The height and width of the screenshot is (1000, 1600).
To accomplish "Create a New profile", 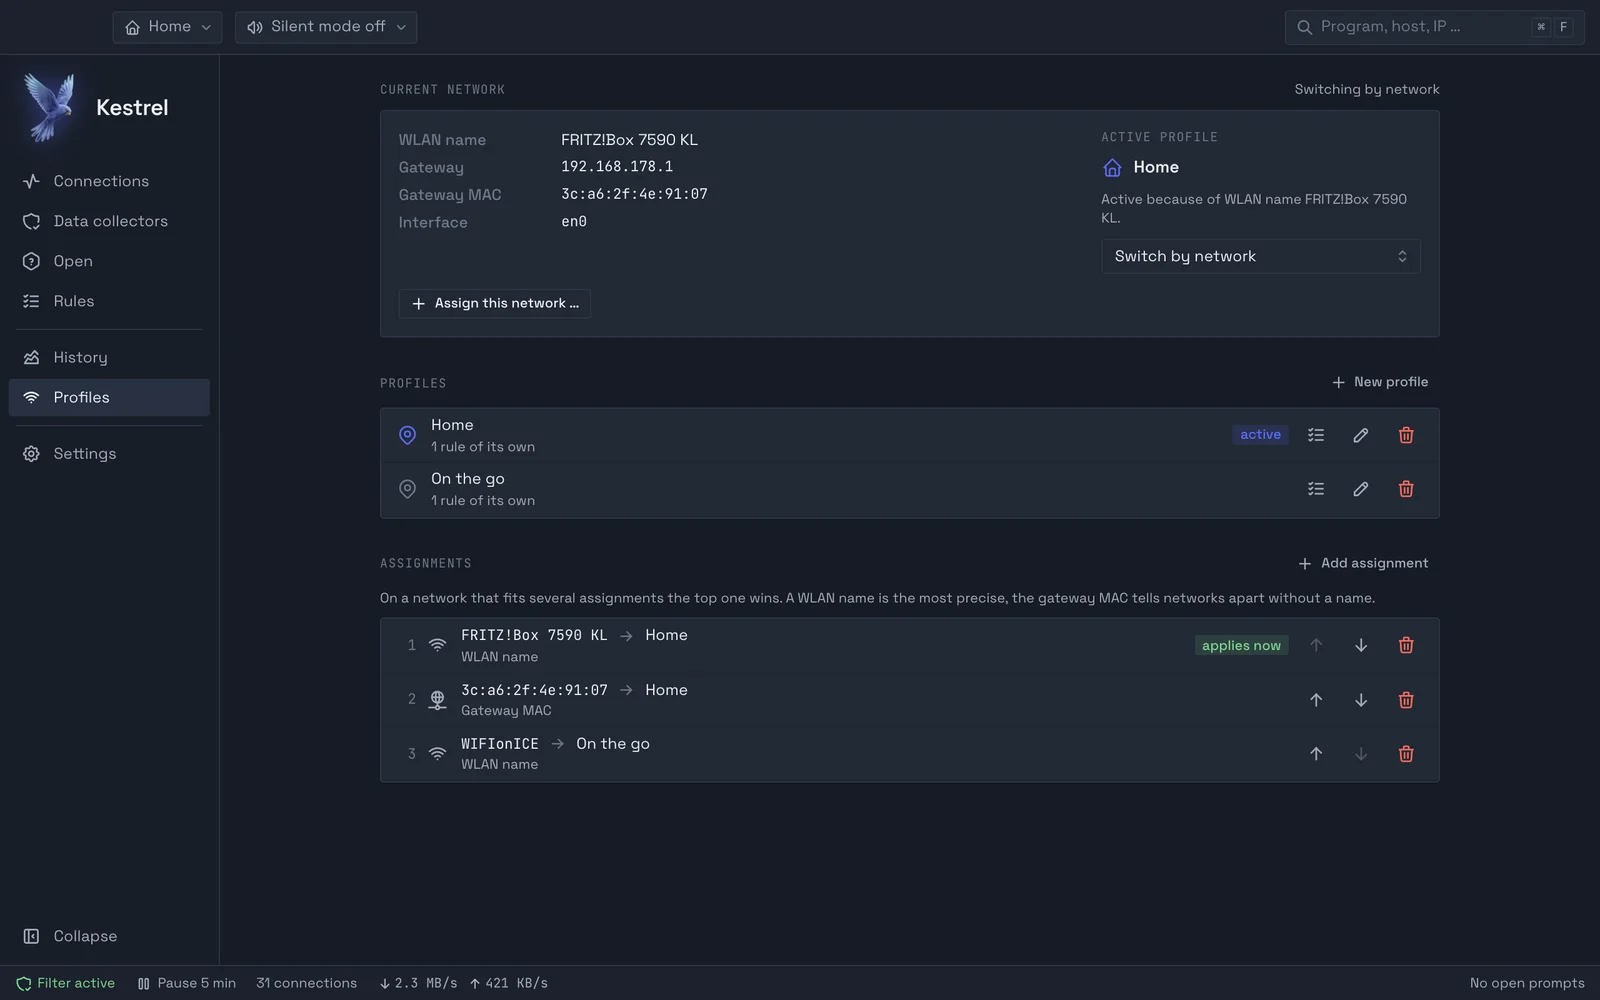I will coord(1380,382).
